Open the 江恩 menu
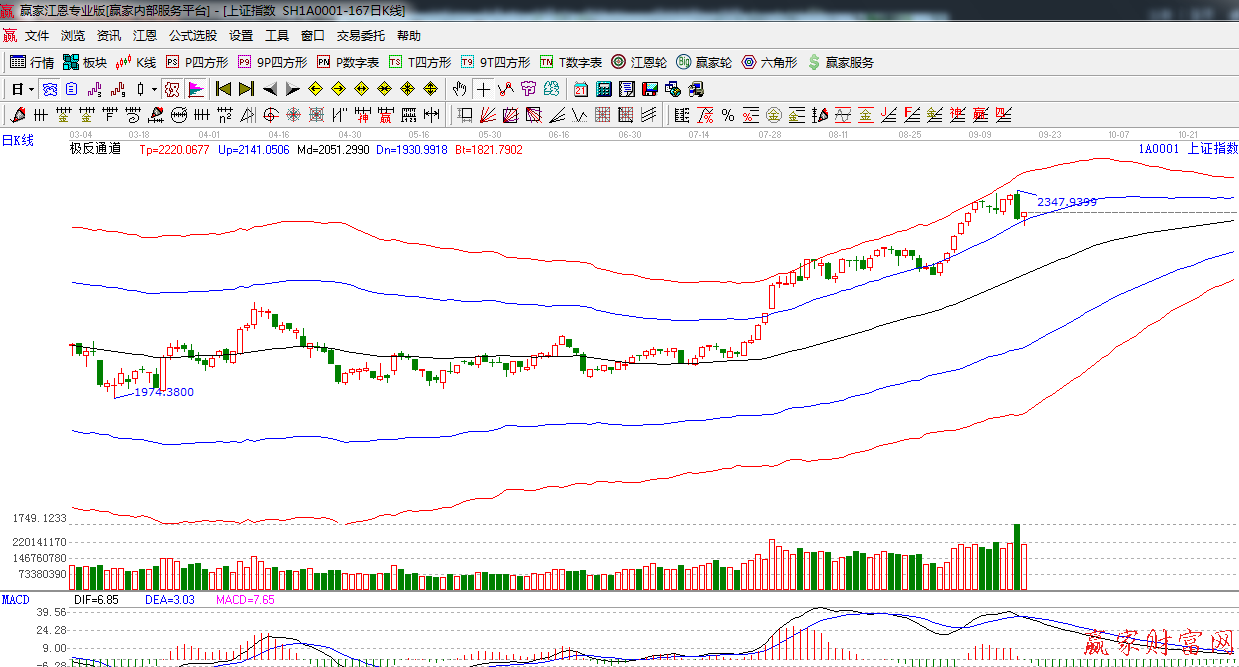This screenshot has height=667, width=1239. 145,36
